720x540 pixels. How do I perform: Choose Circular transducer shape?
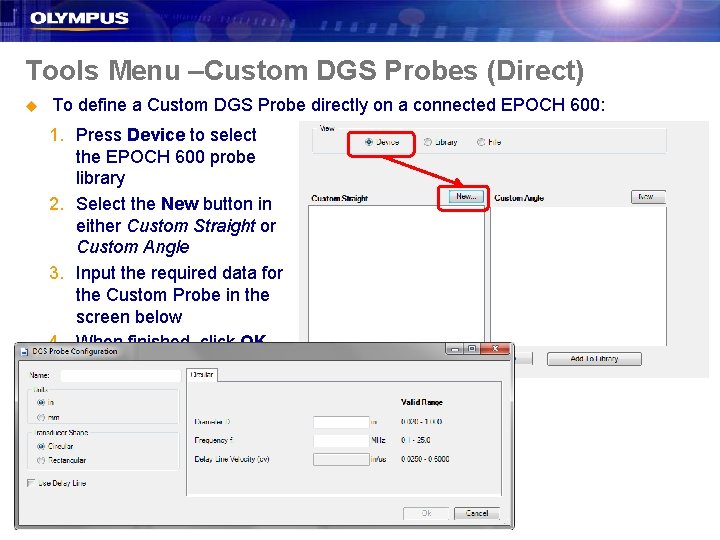pyautogui.click(x=41, y=446)
